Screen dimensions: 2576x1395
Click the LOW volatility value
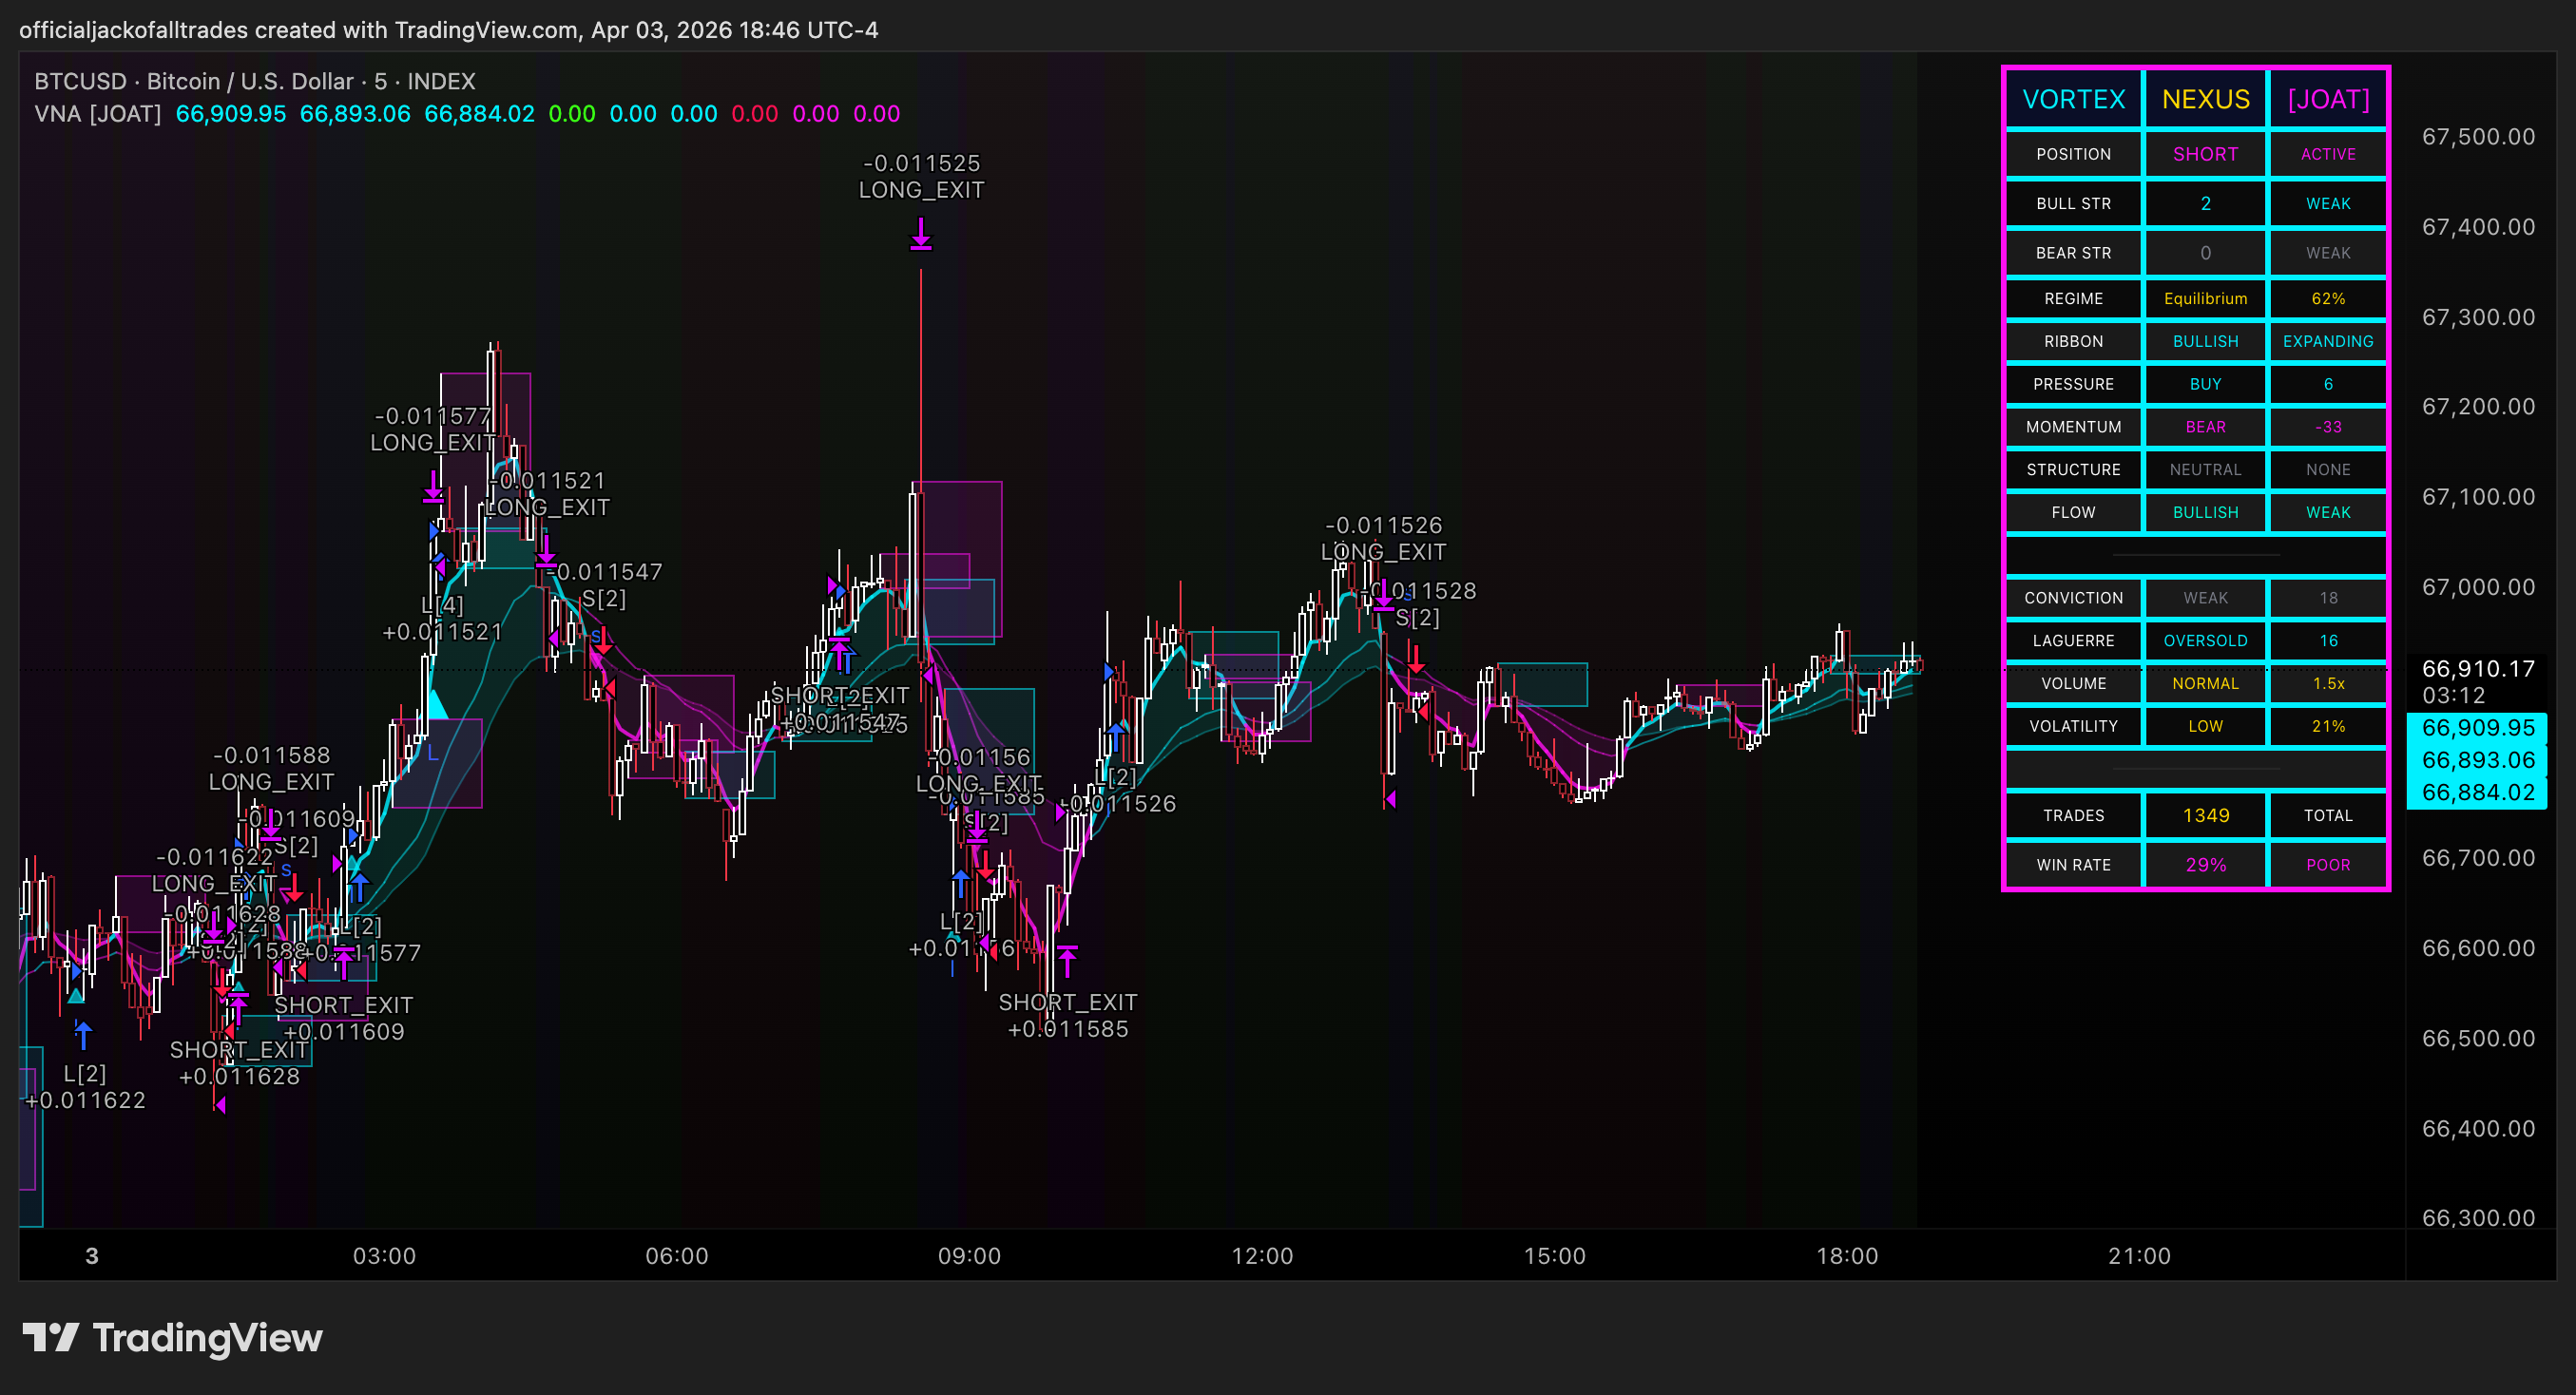click(x=2205, y=727)
